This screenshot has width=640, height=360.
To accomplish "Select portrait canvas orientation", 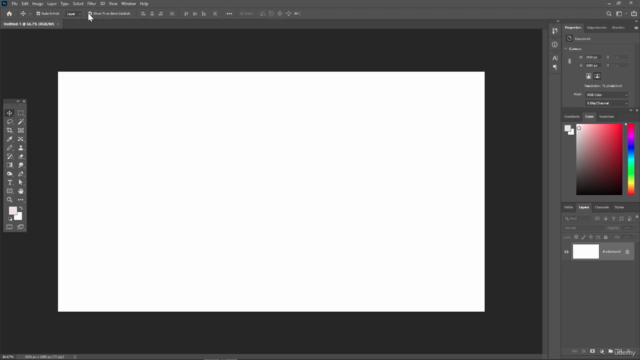I will [588, 76].
